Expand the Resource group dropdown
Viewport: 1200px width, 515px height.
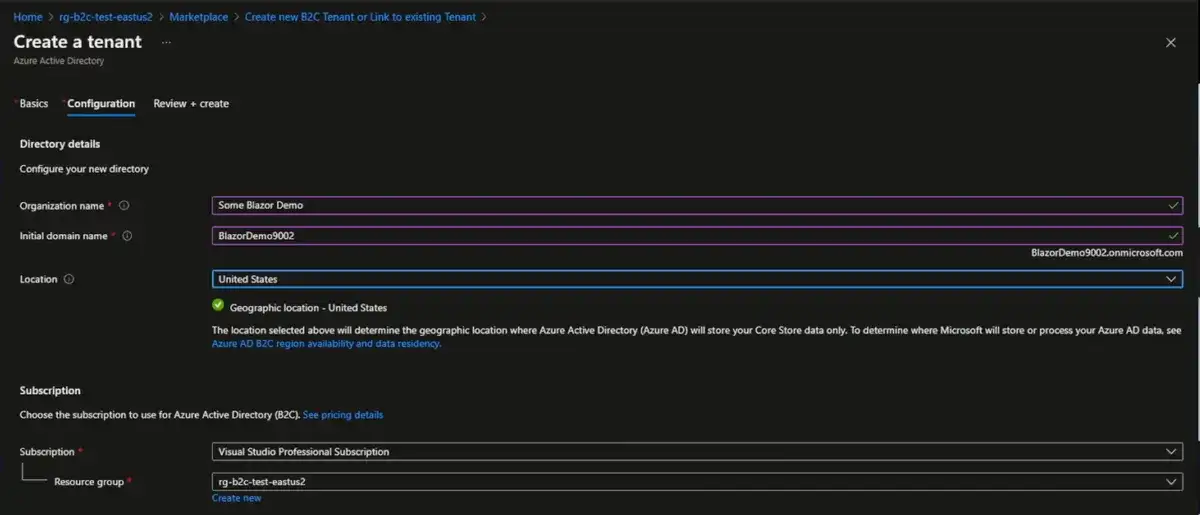coord(1172,482)
